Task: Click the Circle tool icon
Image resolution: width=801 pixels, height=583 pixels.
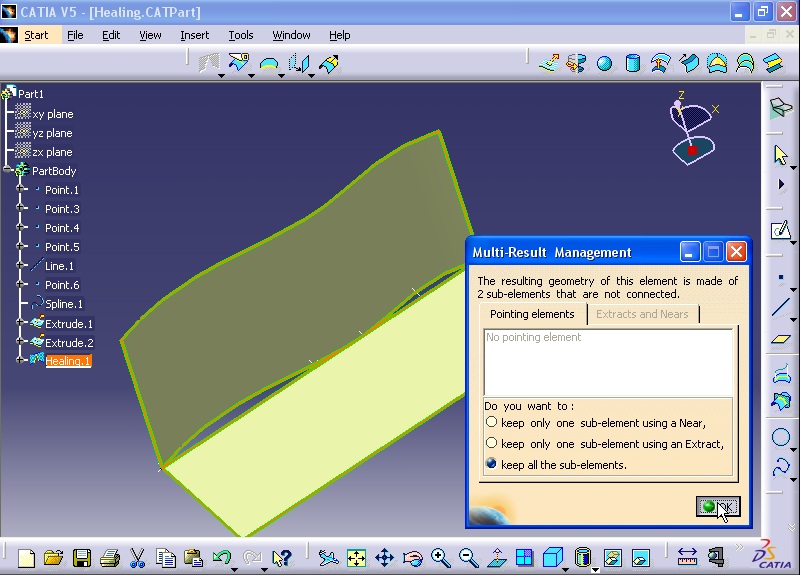Action: 781,437
